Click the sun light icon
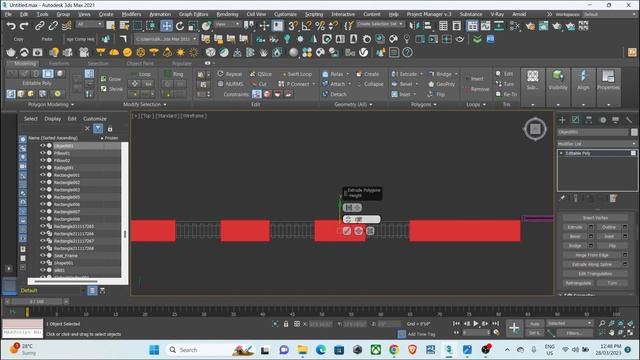Viewport: 640px width, 360px height. click(x=180, y=52)
